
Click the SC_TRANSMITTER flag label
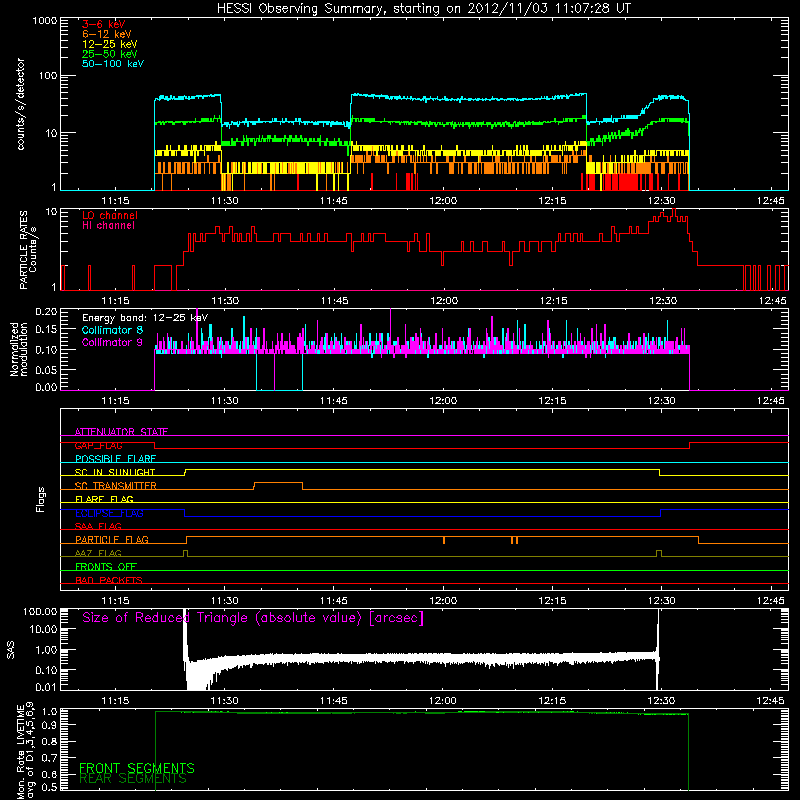pos(116,486)
